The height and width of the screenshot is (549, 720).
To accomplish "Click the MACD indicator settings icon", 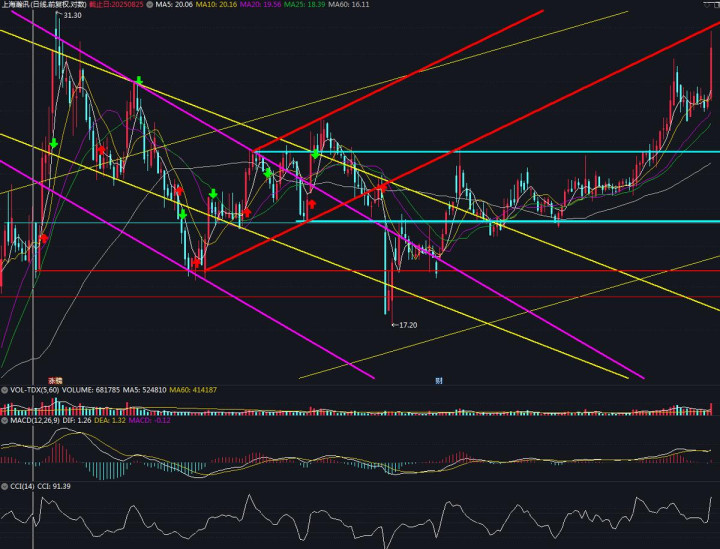I will (4, 421).
